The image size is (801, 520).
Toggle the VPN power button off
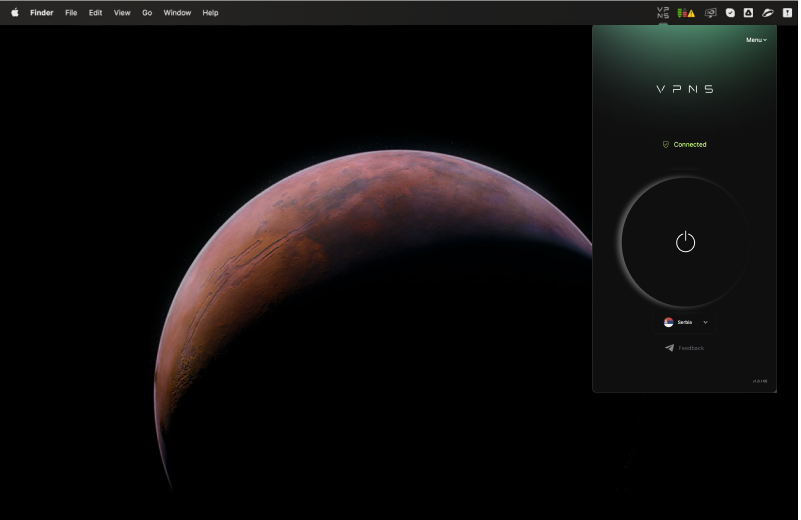pyautogui.click(x=685, y=242)
